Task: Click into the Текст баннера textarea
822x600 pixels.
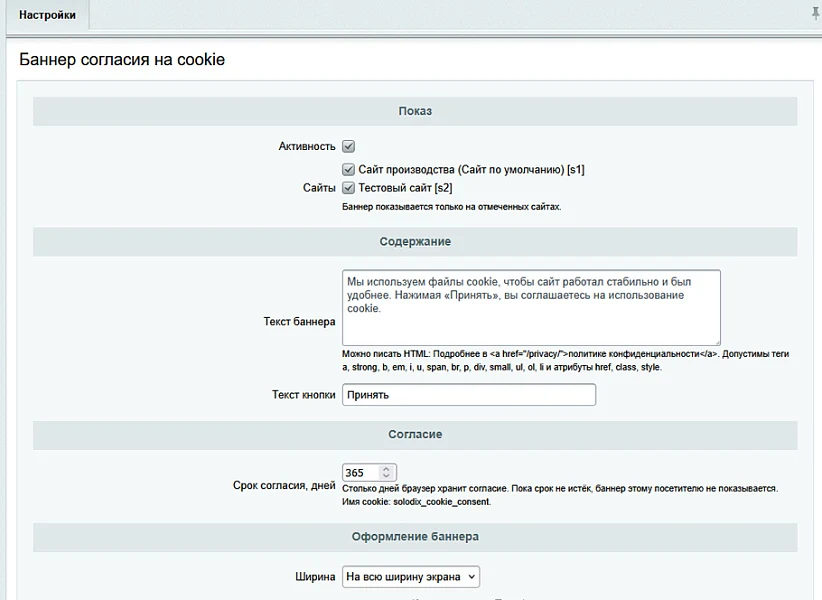Action: point(531,308)
